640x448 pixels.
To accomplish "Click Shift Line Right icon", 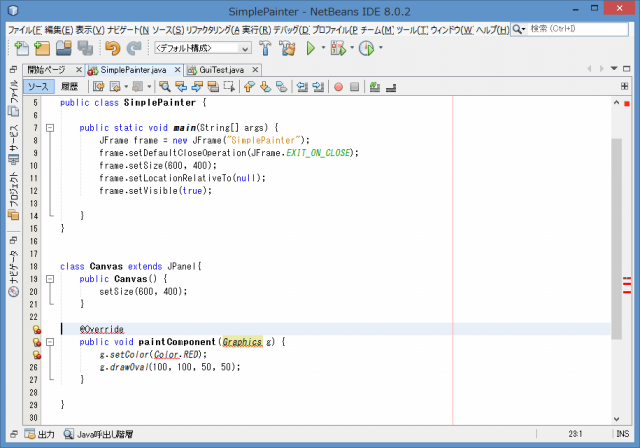I will (318, 86).
